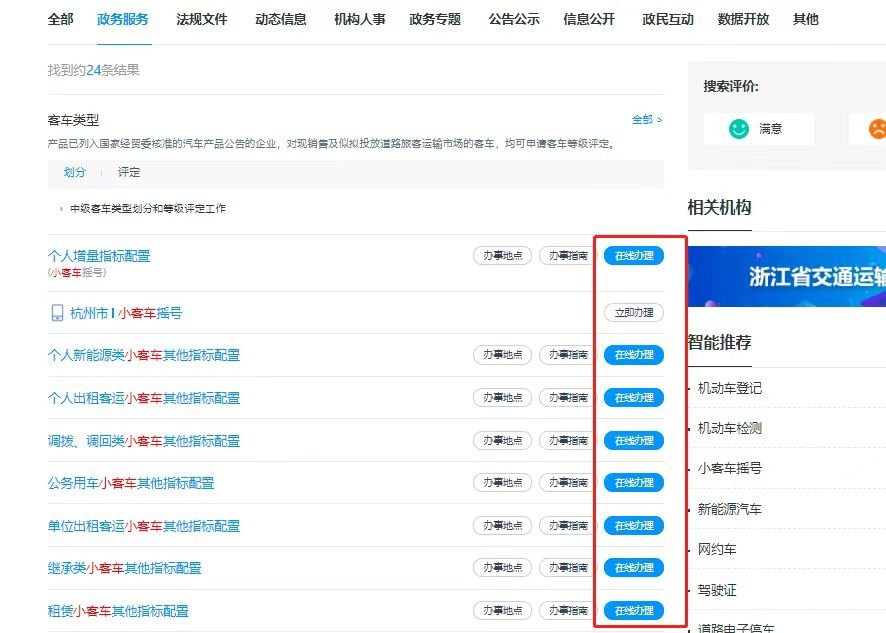Click the 浙江省交通运输 banner image
The height and width of the screenshot is (633, 886).
click(x=787, y=276)
